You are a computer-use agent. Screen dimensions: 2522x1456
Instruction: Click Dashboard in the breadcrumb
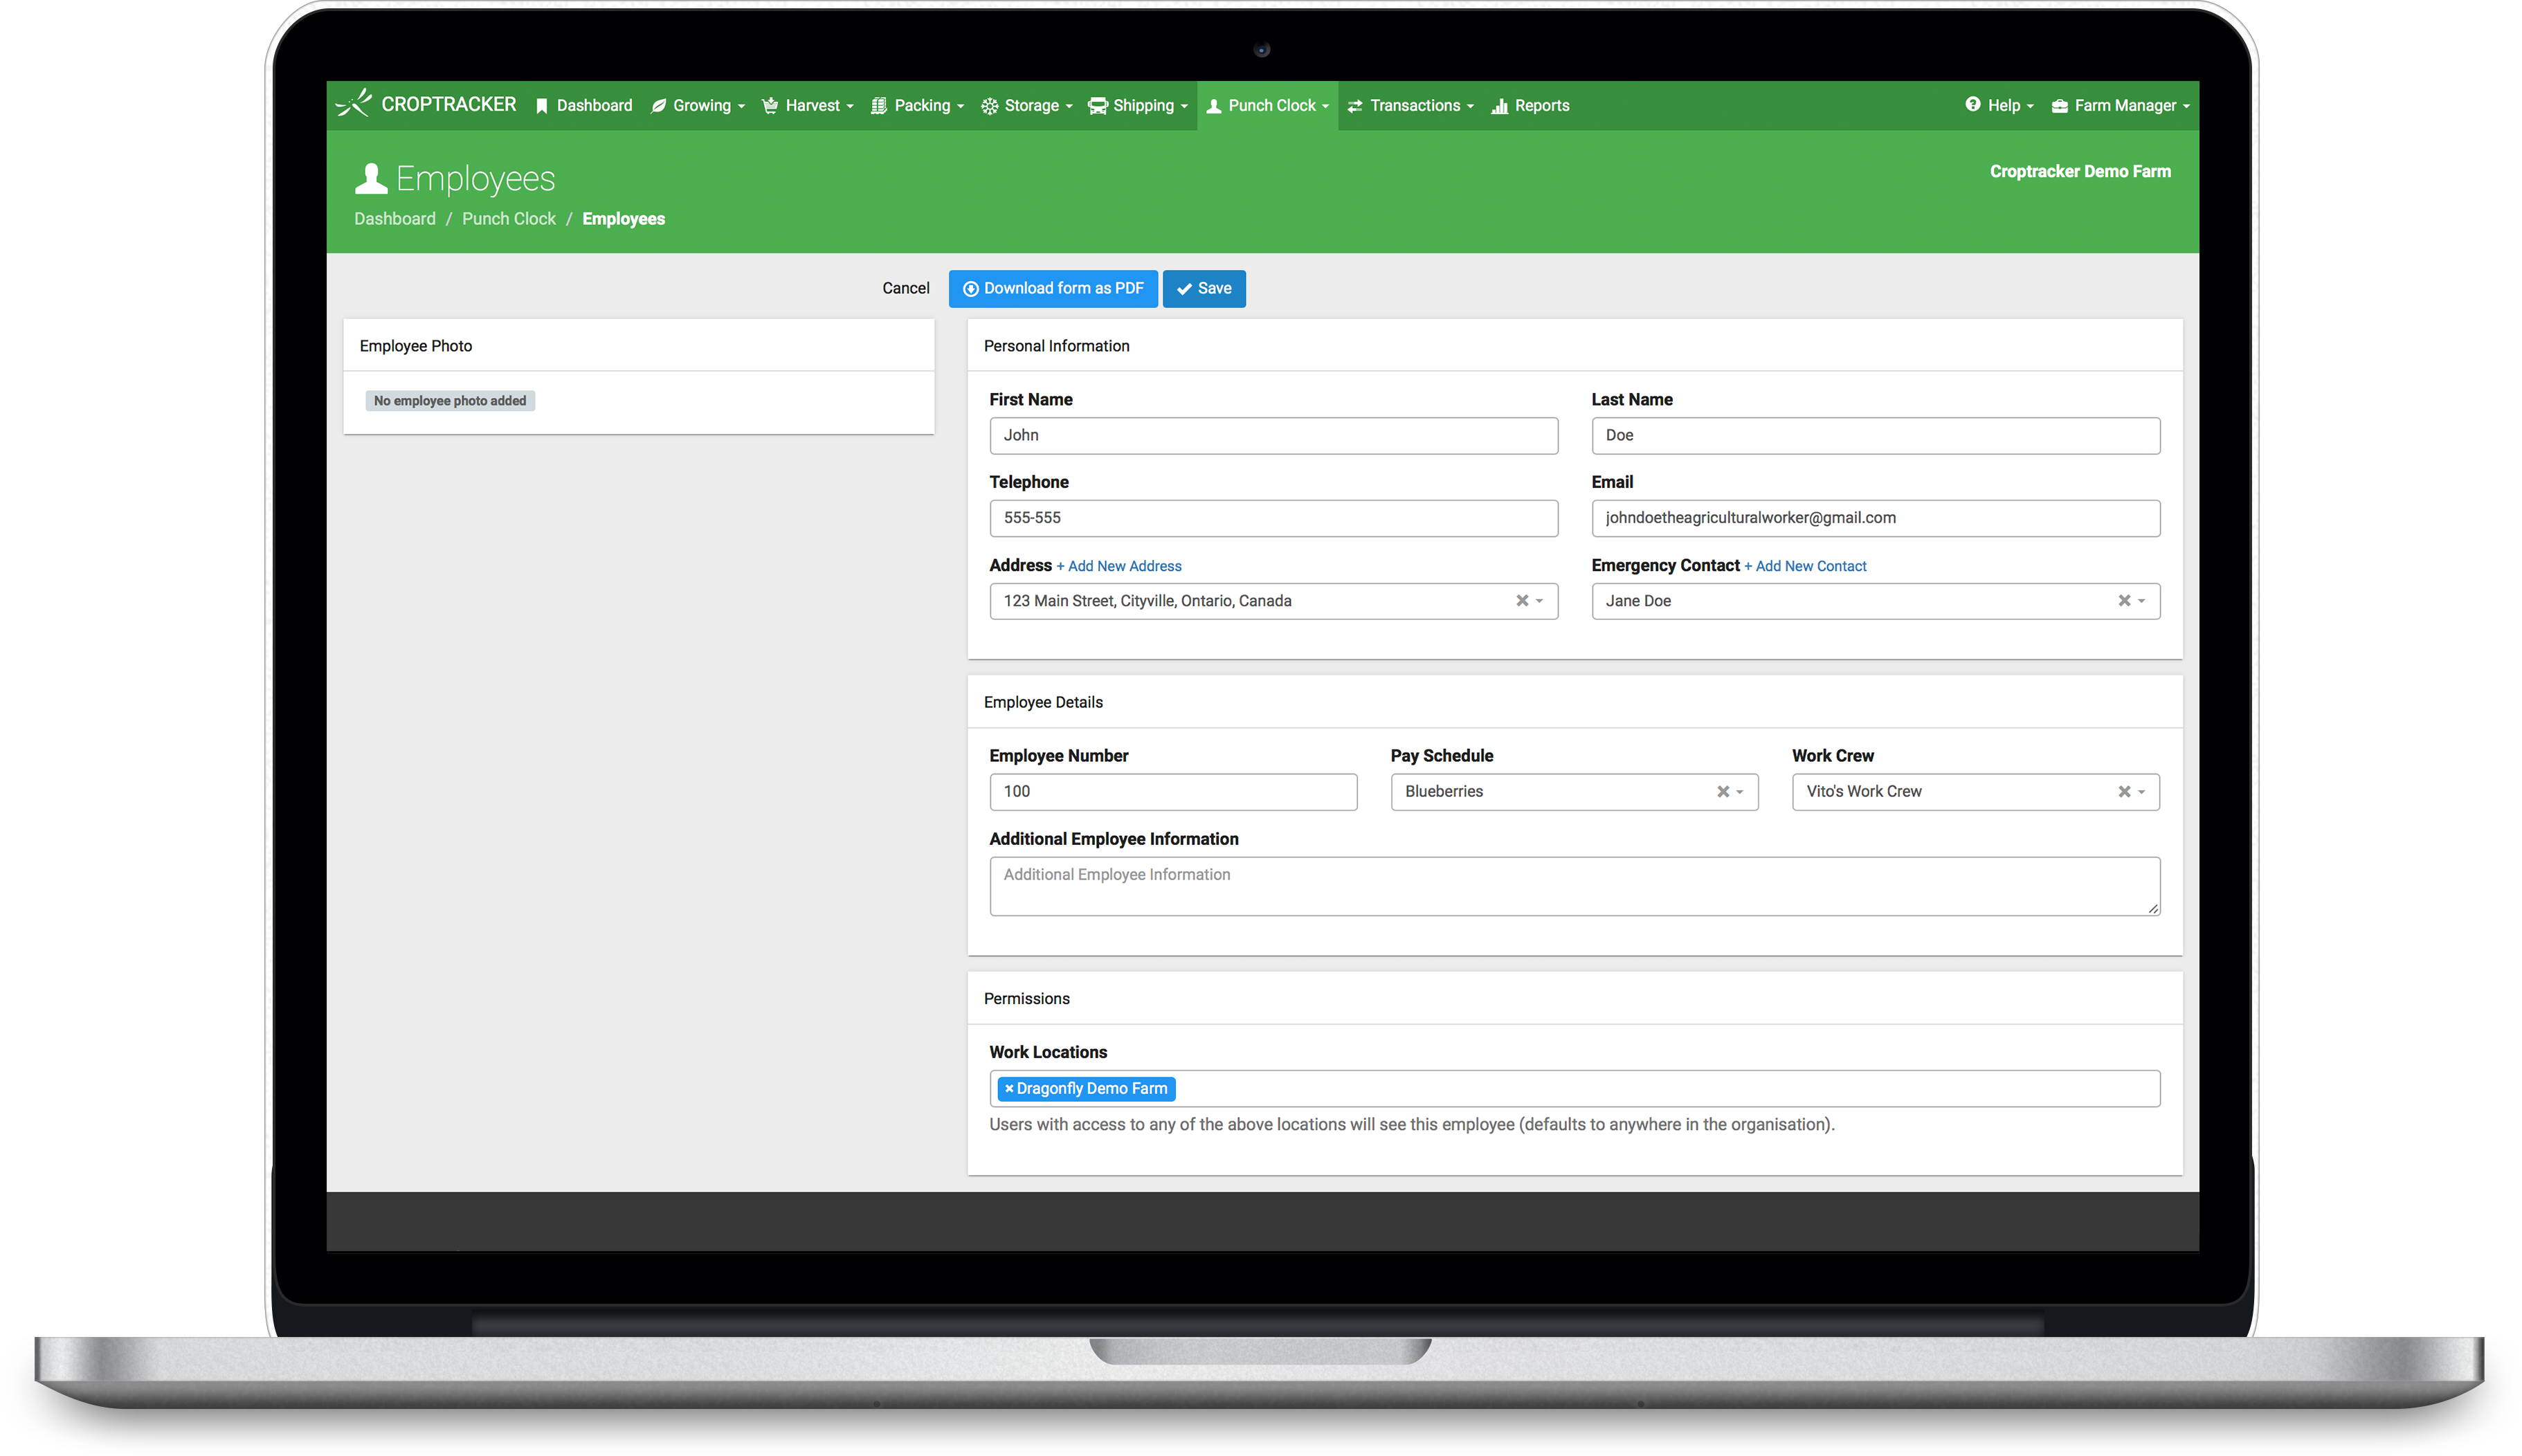[x=395, y=219]
